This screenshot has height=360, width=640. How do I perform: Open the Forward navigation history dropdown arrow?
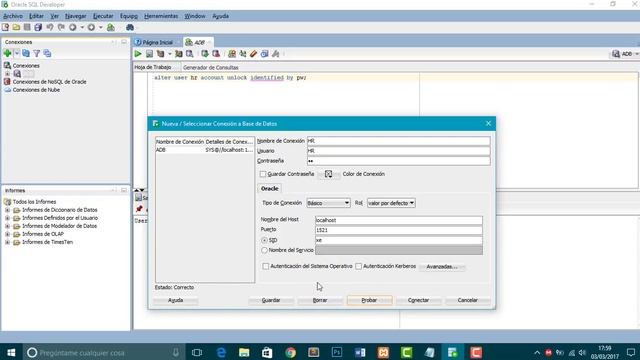(100, 27)
